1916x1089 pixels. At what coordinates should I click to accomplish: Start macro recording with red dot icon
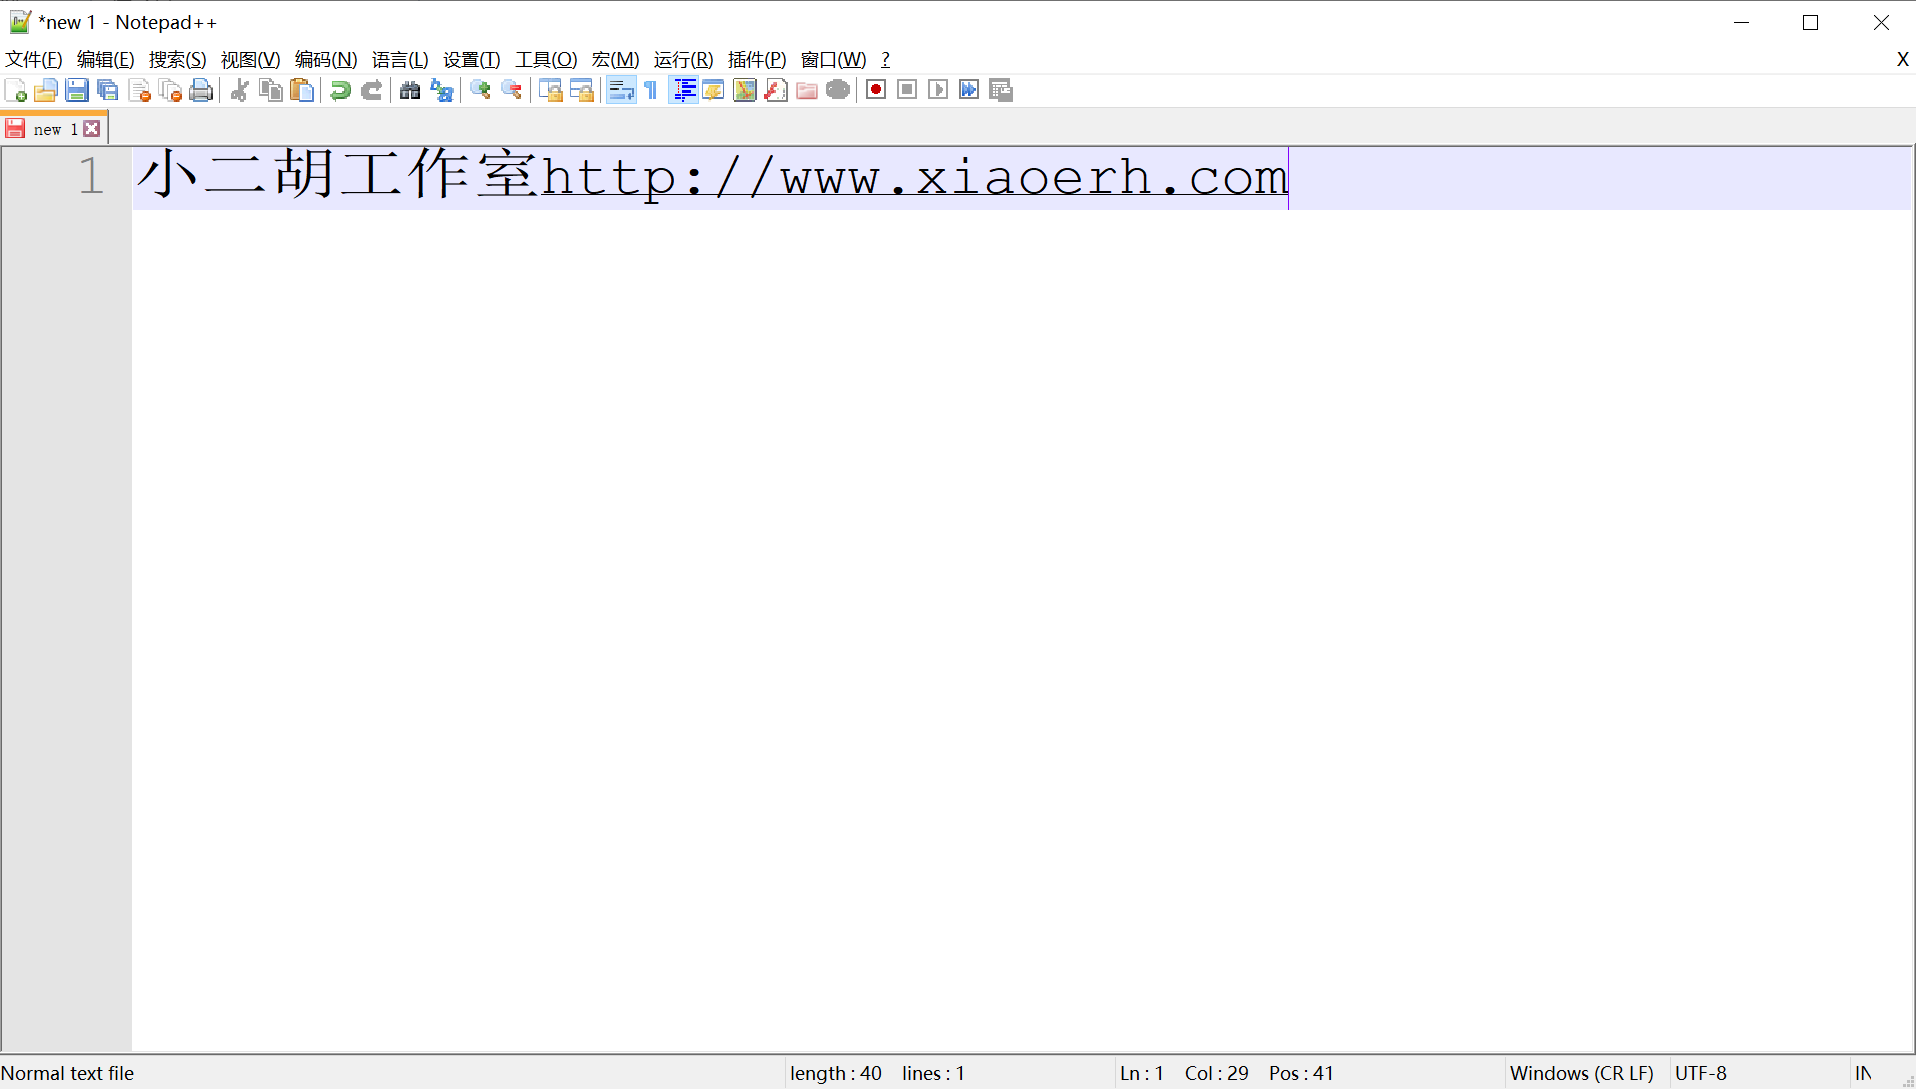[x=876, y=90]
